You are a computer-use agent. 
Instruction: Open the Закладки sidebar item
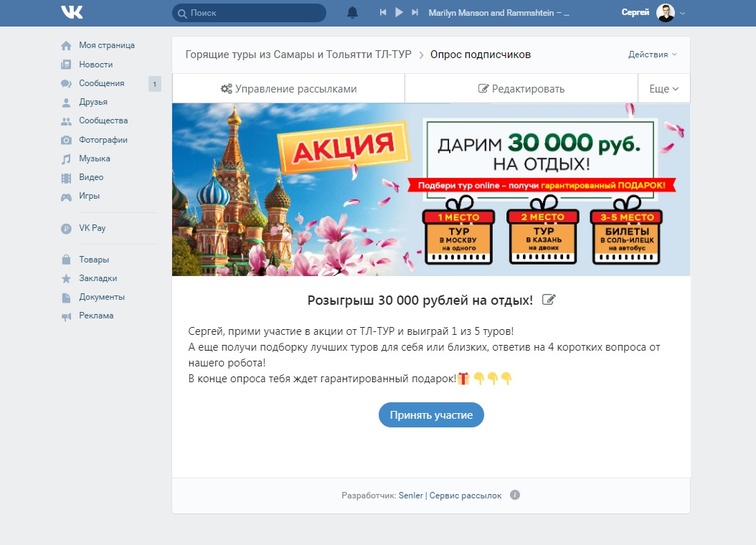(x=98, y=278)
